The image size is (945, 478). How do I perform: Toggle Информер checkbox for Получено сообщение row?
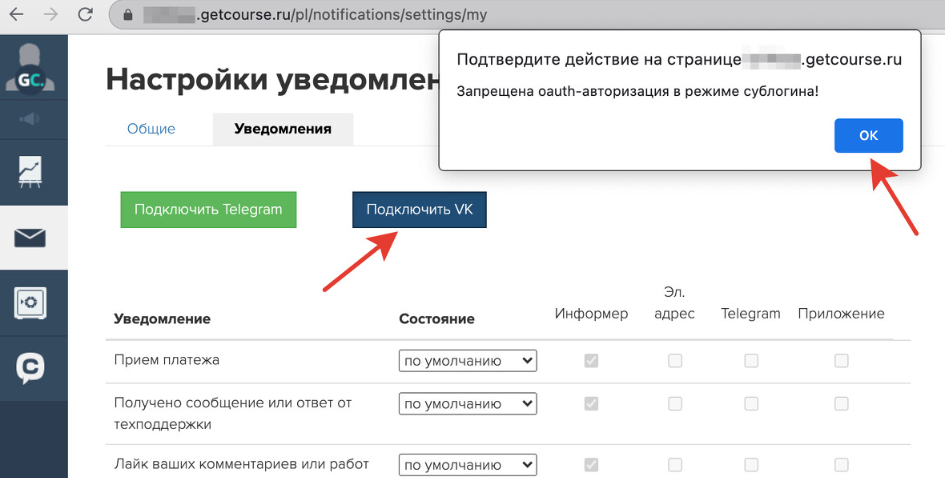(x=591, y=403)
